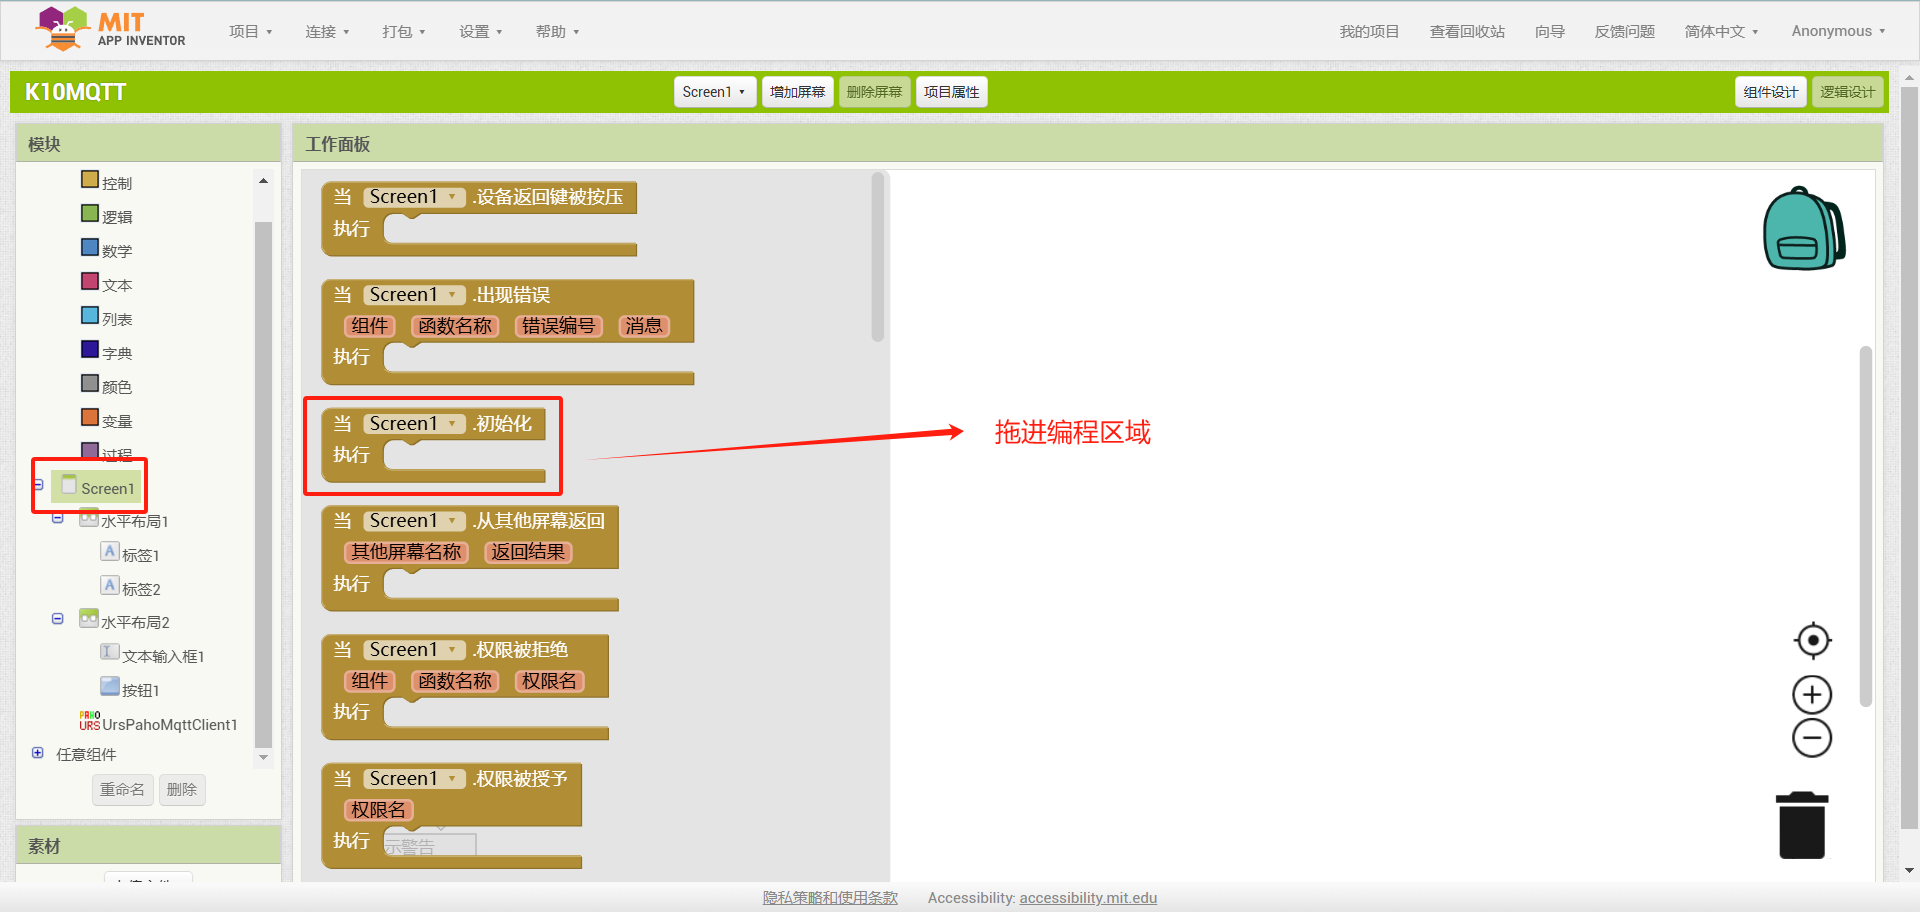1920x912 pixels.
Task: Open Screen1 dropdown in 出现错误 block
Action: [x=415, y=295]
